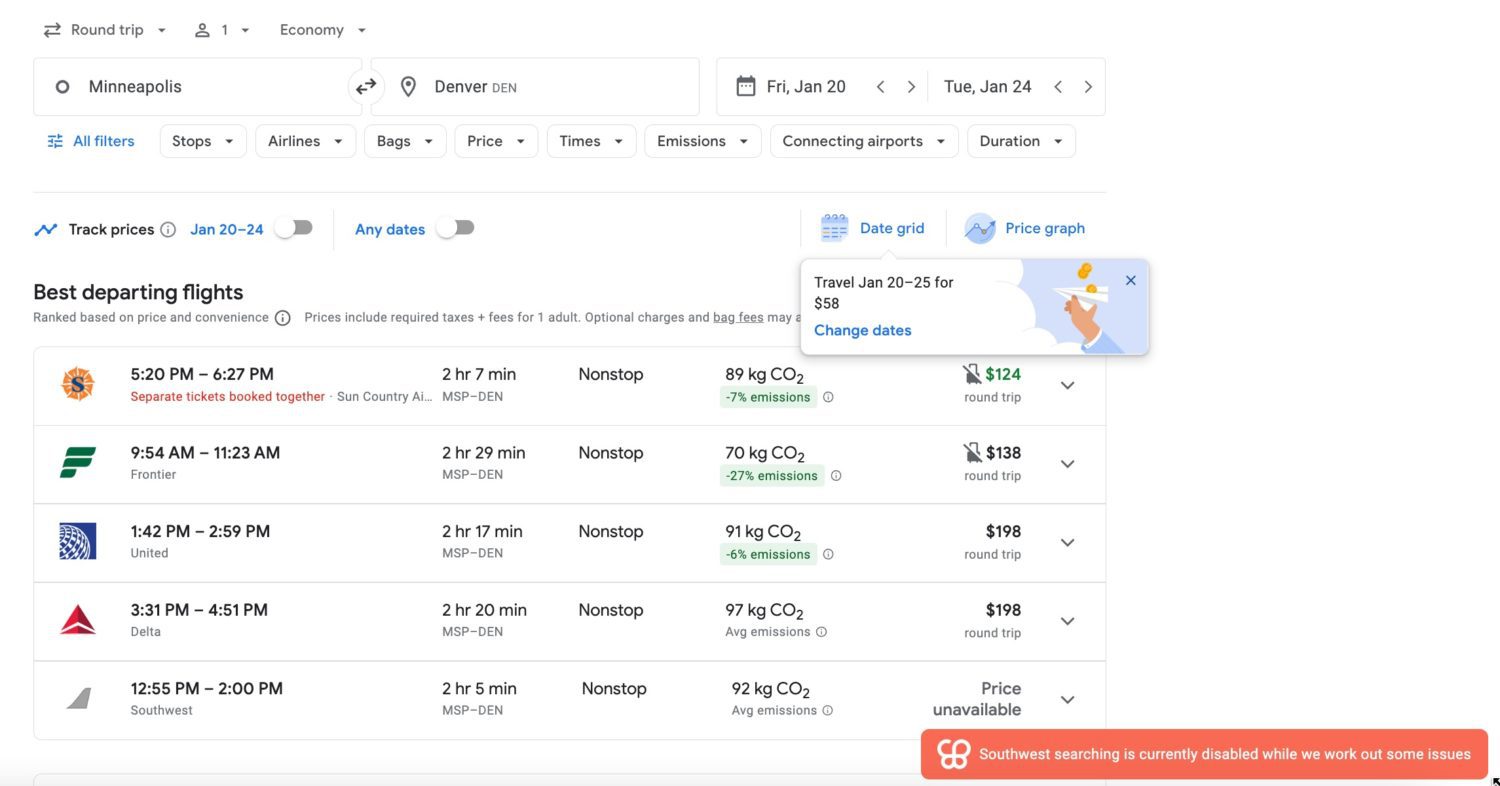Click the ranking info icon
The image size is (1500, 786).
(x=283, y=318)
